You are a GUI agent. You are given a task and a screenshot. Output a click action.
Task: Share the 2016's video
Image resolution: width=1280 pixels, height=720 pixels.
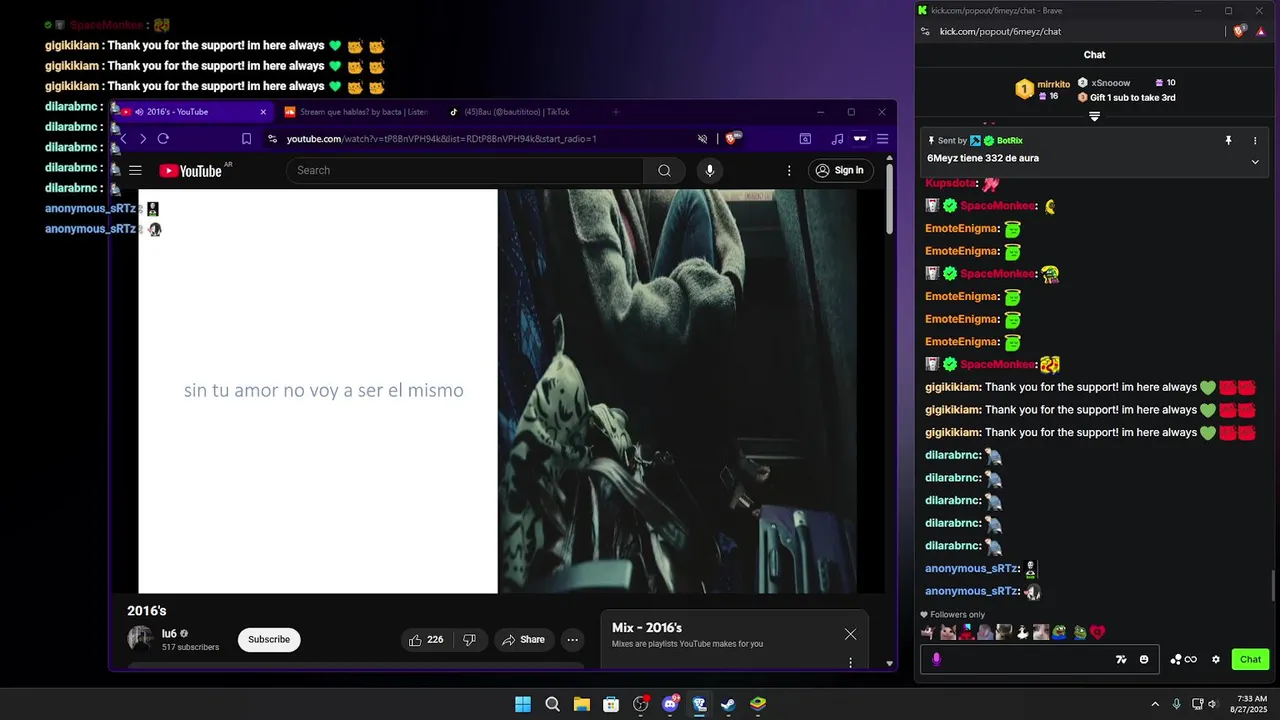(x=524, y=640)
